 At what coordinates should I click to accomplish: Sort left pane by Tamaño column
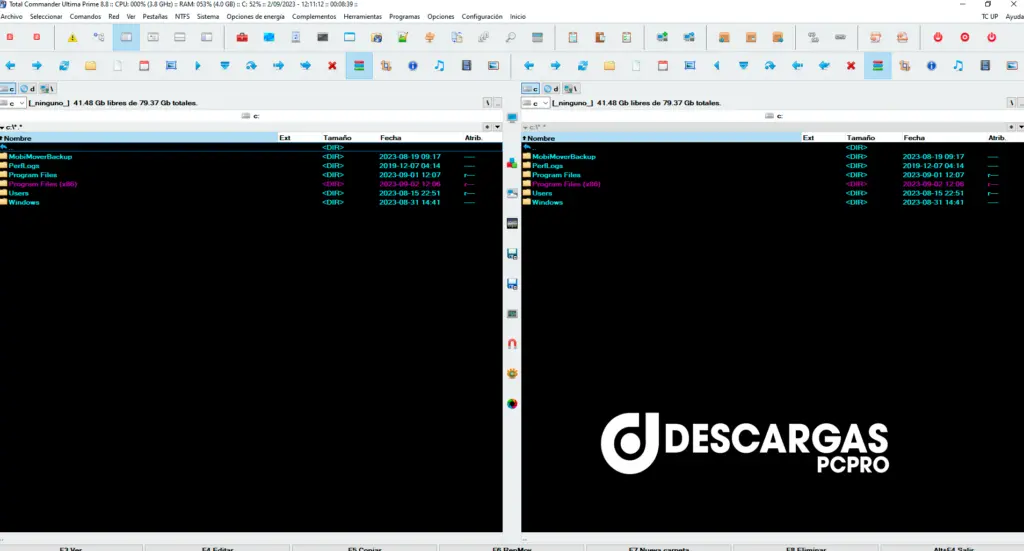337,138
